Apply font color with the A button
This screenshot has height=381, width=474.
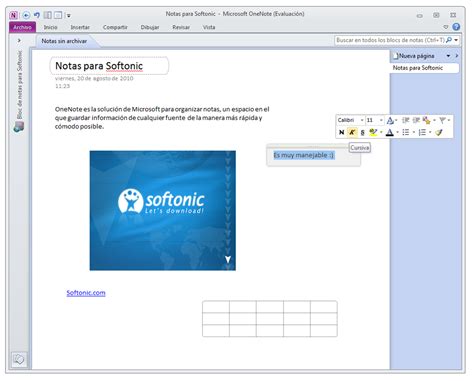389,132
